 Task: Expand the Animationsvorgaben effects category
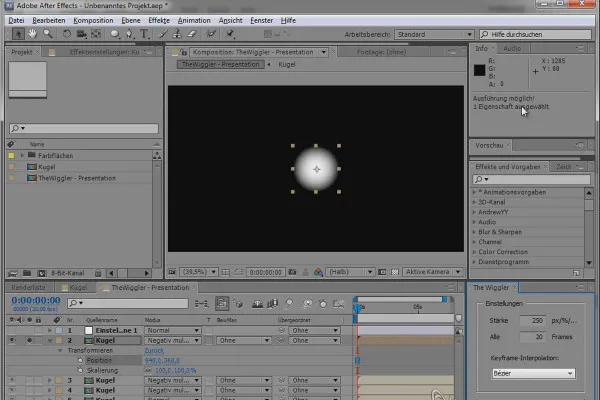point(474,192)
